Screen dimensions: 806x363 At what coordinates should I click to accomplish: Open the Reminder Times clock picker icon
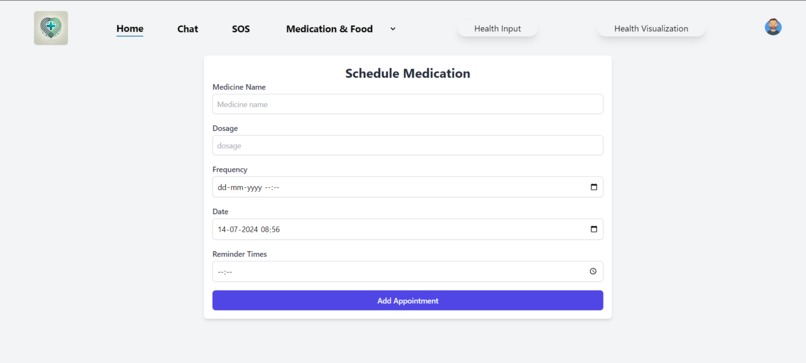point(593,271)
